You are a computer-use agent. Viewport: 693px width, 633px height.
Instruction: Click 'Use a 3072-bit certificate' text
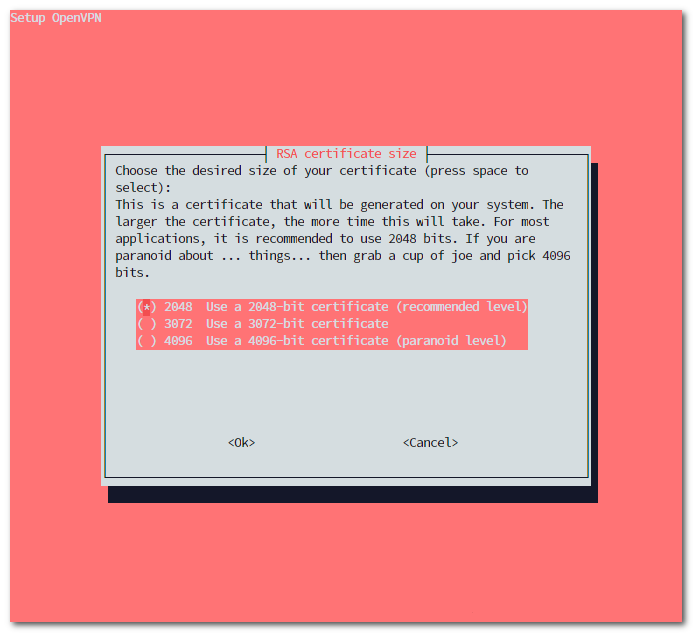297,324
